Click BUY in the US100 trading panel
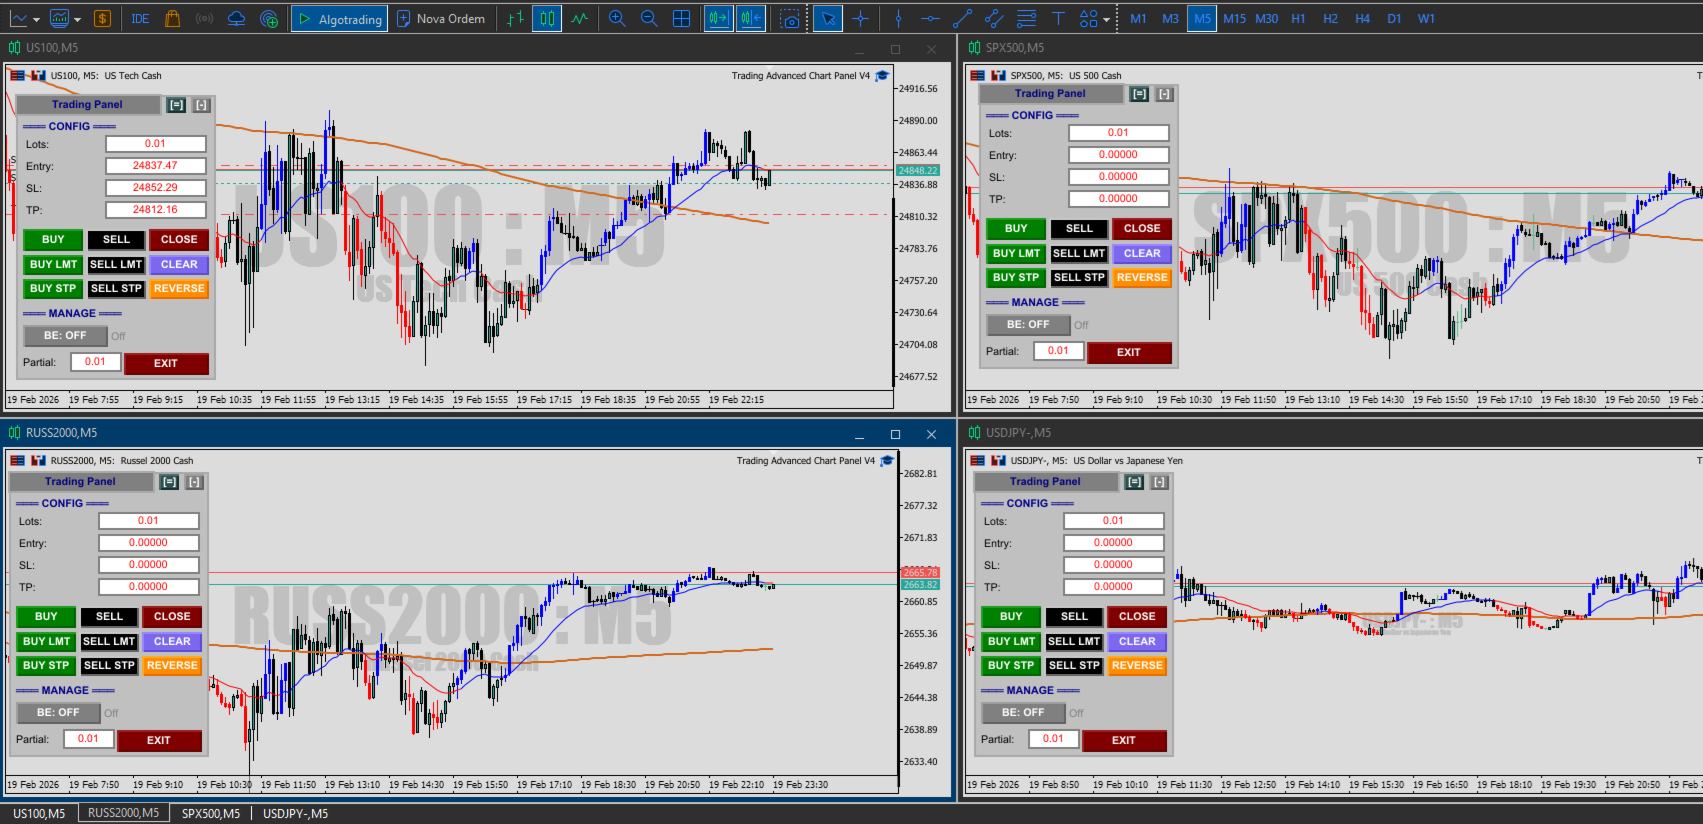 point(53,240)
